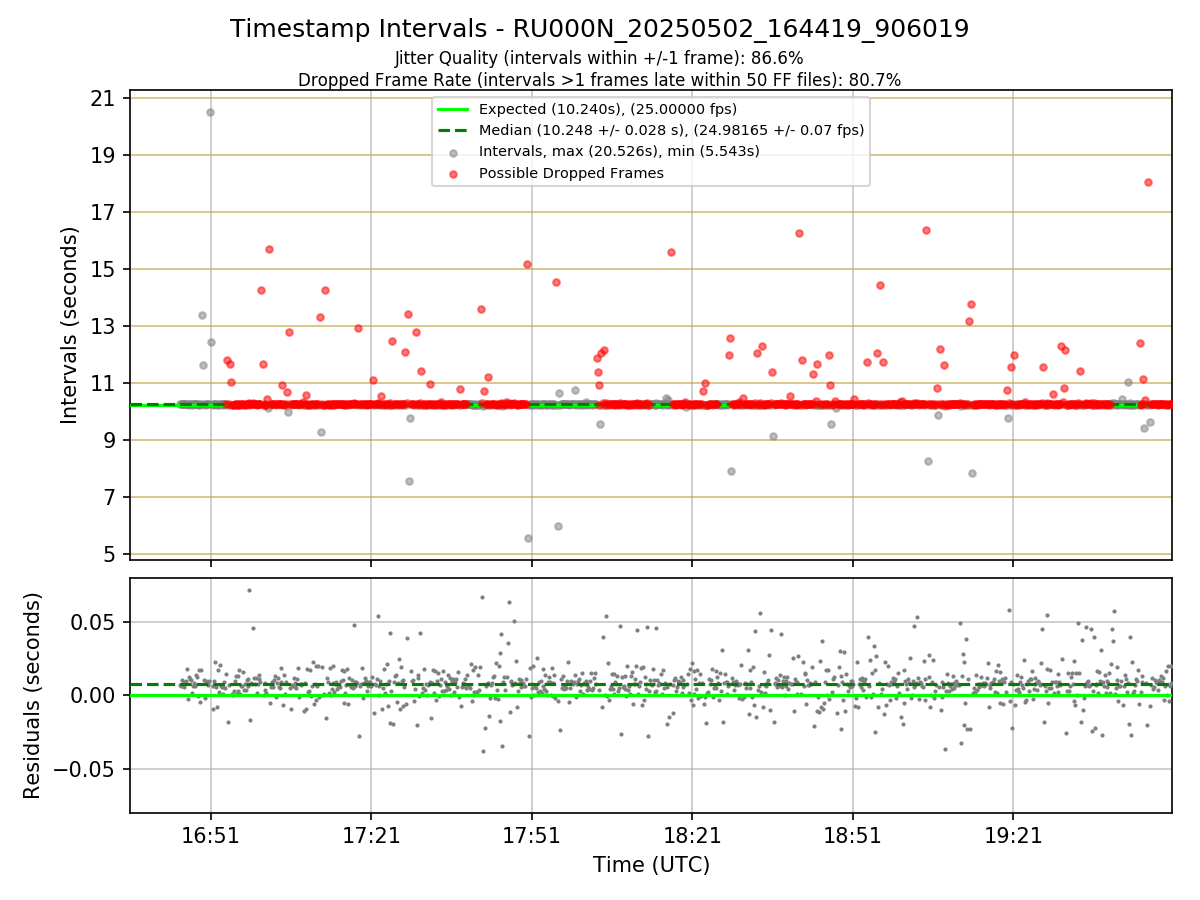This screenshot has width=1200, height=900.
Task: Click the 17:21 x-axis tick label
Action: 371,834
